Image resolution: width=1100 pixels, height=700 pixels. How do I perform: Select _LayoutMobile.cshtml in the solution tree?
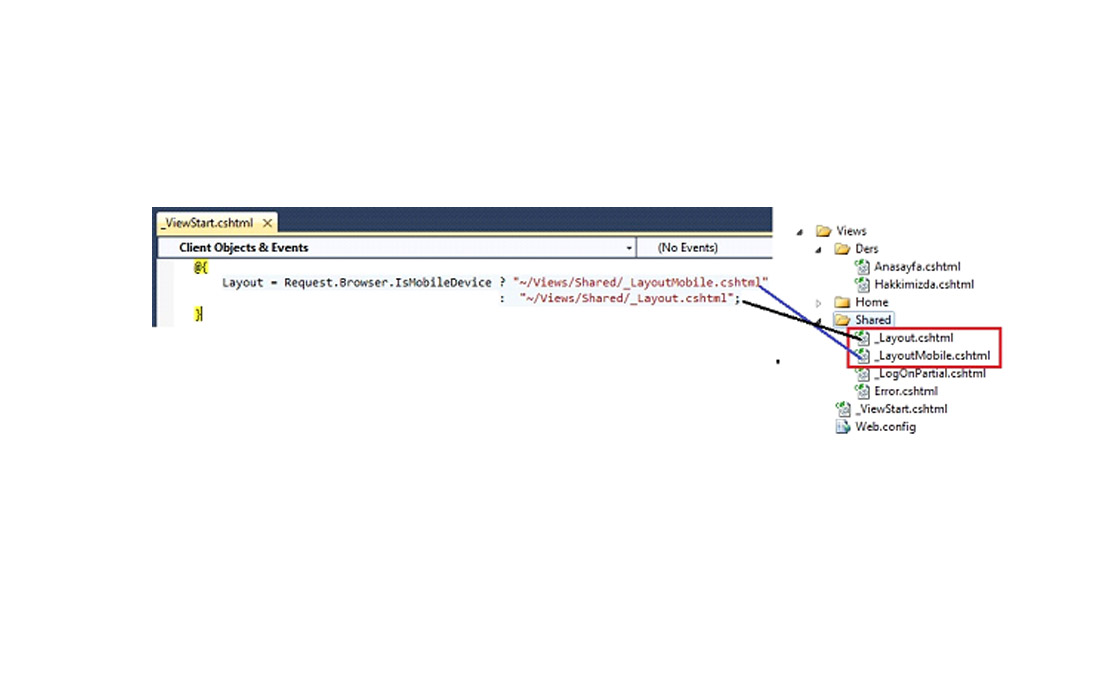(x=931, y=356)
